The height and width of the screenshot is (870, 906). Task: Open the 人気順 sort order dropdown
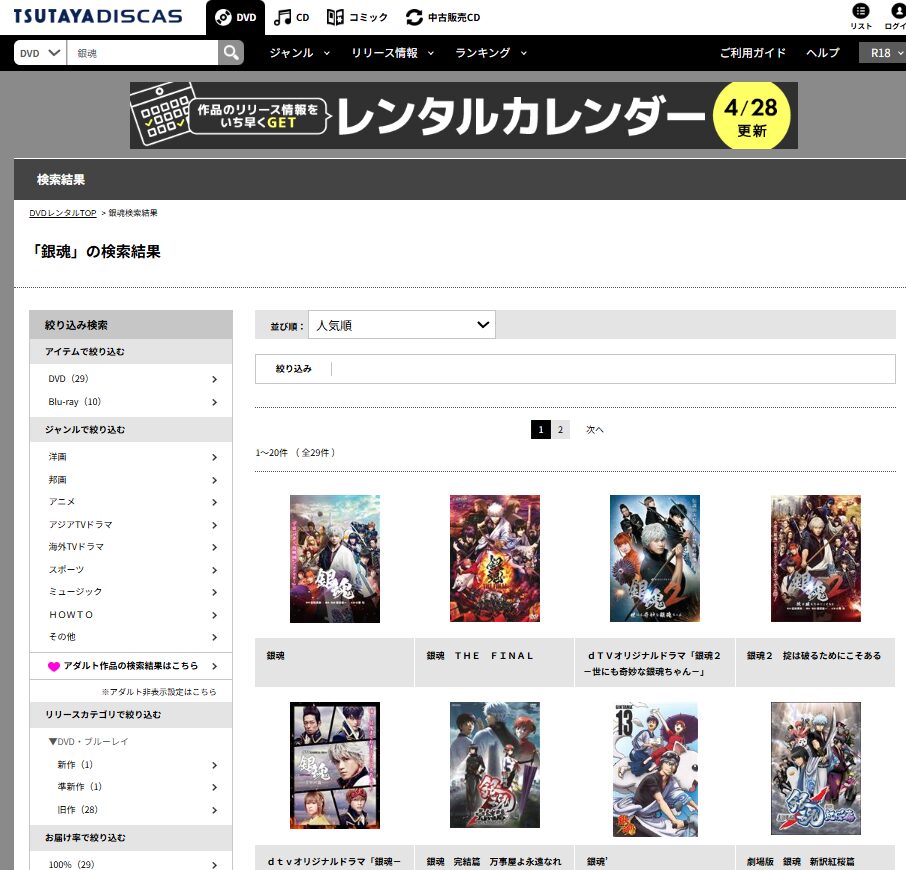click(x=402, y=325)
